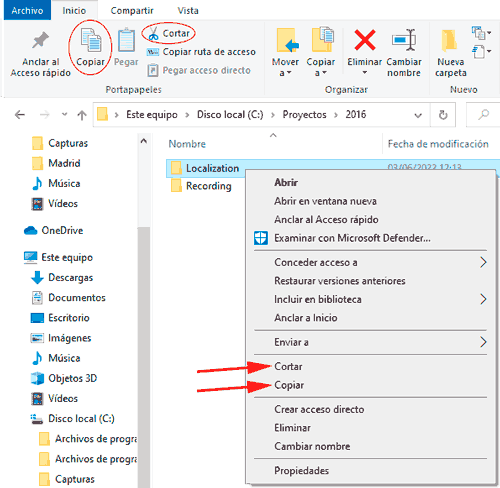Expand the address bar history dropdown
Viewport: 500px width, 488px height.
pos(418,115)
